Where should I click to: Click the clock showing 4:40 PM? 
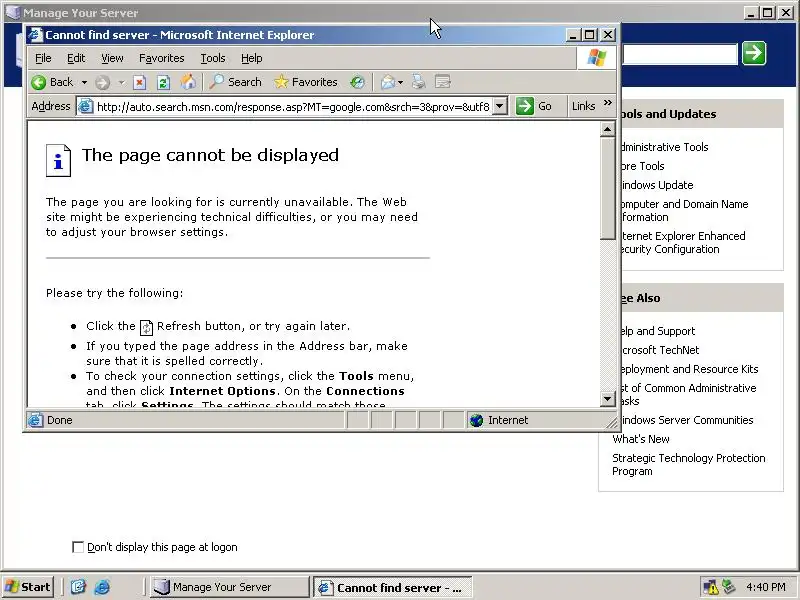coord(766,587)
